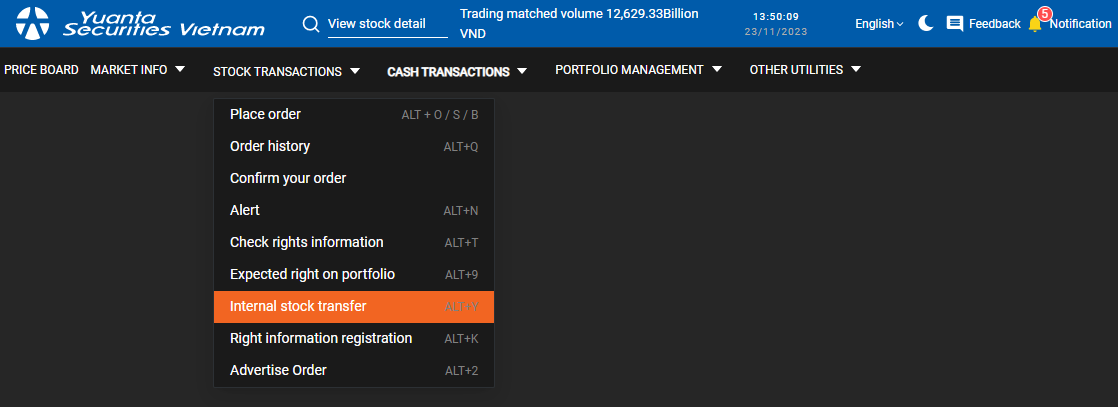Viewport: 1118px width, 407px height.
Task: Go to the Price Board
Action: coord(41,70)
